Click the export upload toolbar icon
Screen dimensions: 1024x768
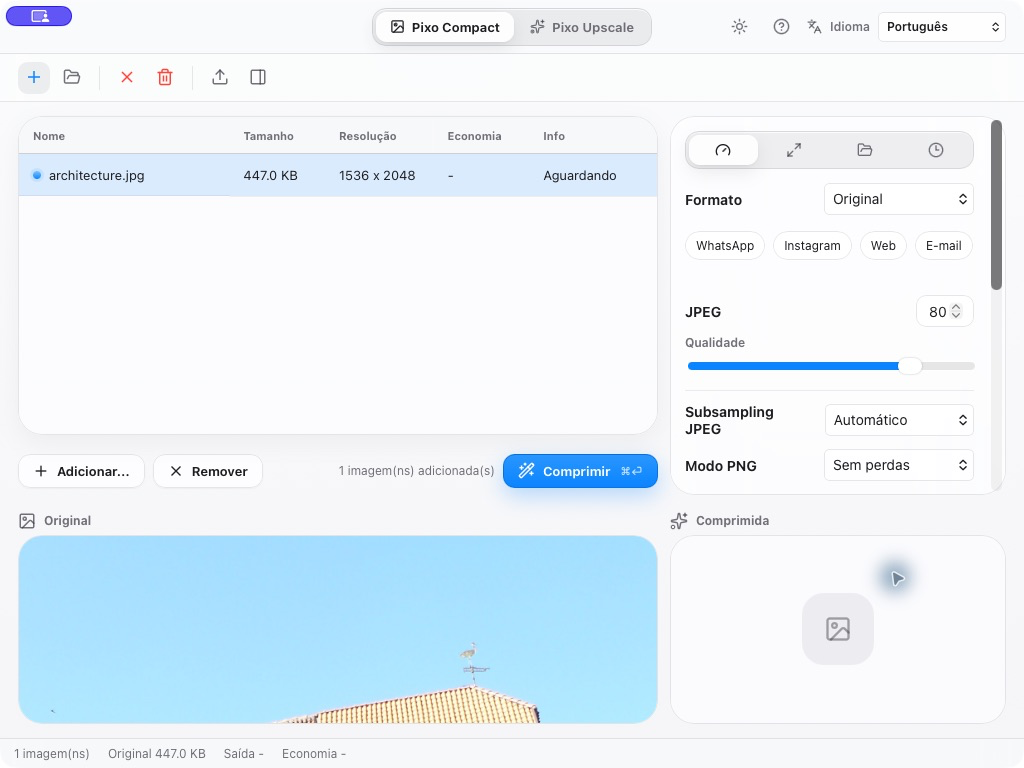220,77
